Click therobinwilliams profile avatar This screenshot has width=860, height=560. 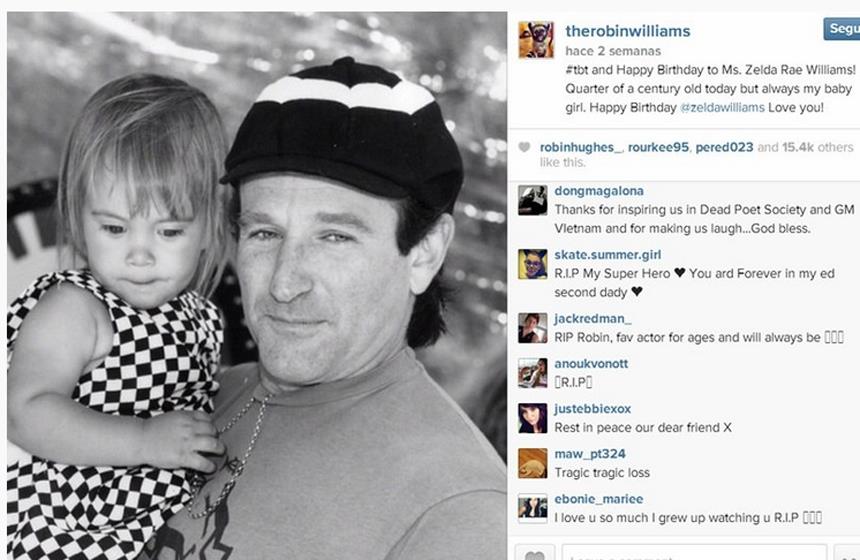tap(536, 40)
